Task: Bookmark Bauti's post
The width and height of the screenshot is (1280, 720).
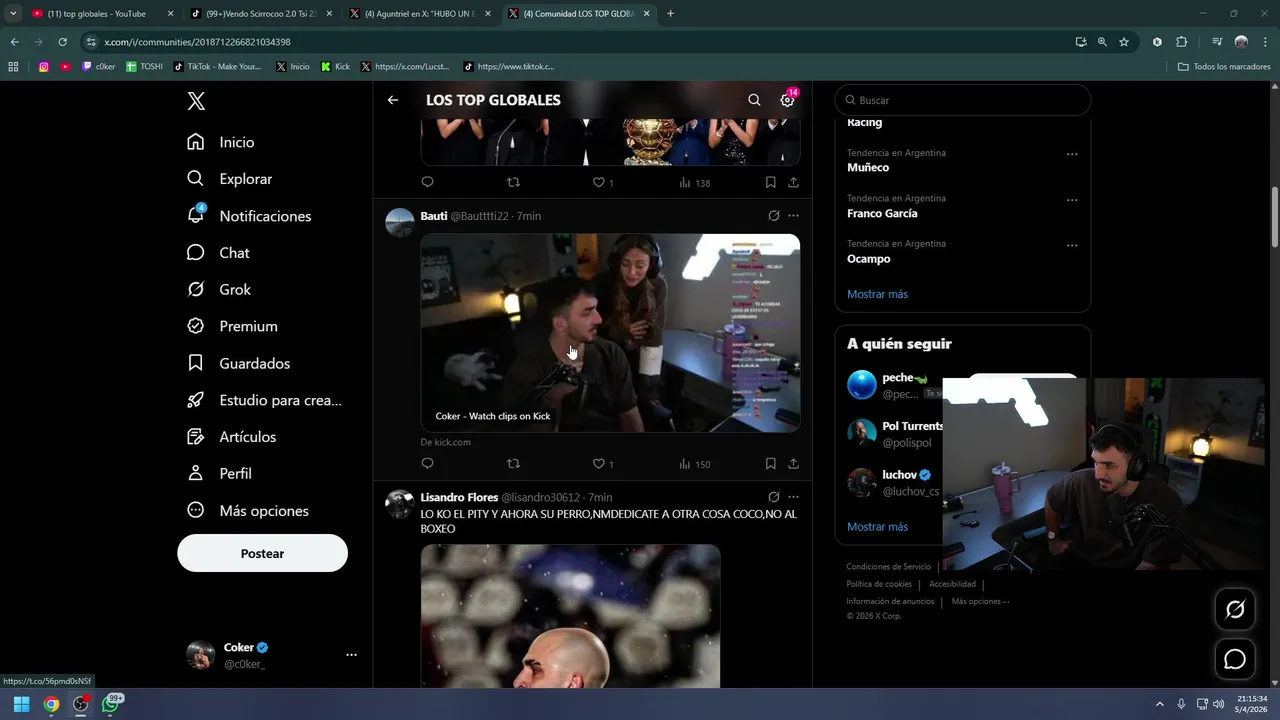Action: coord(770,464)
